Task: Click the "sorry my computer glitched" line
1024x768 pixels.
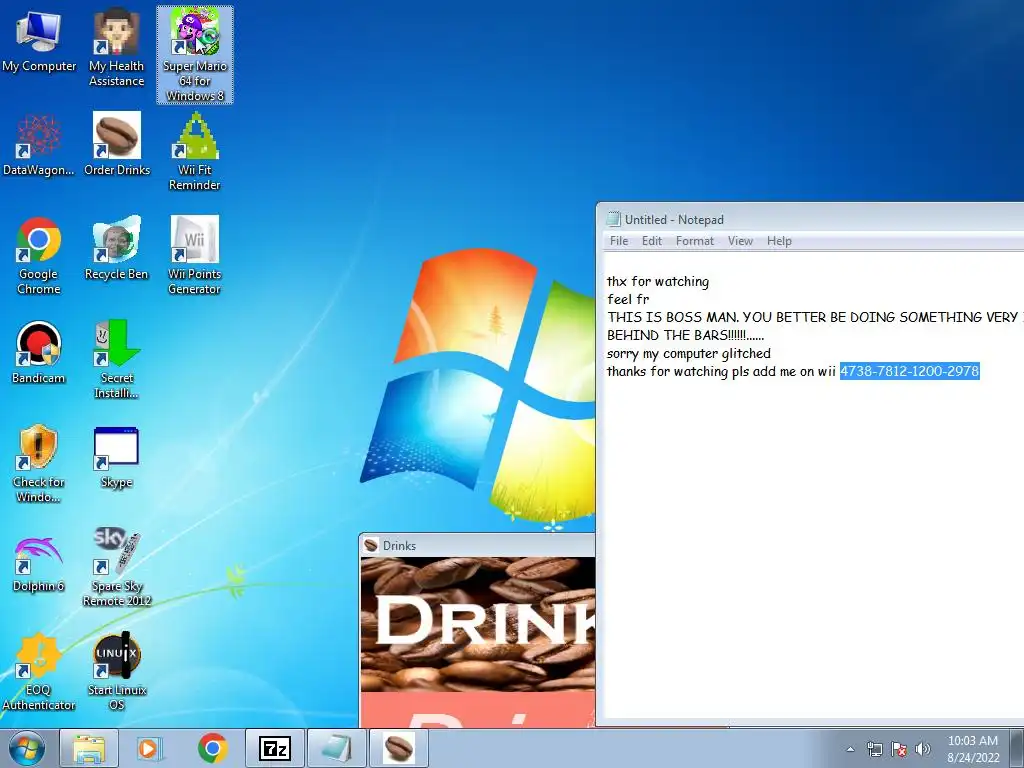Action: point(689,353)
